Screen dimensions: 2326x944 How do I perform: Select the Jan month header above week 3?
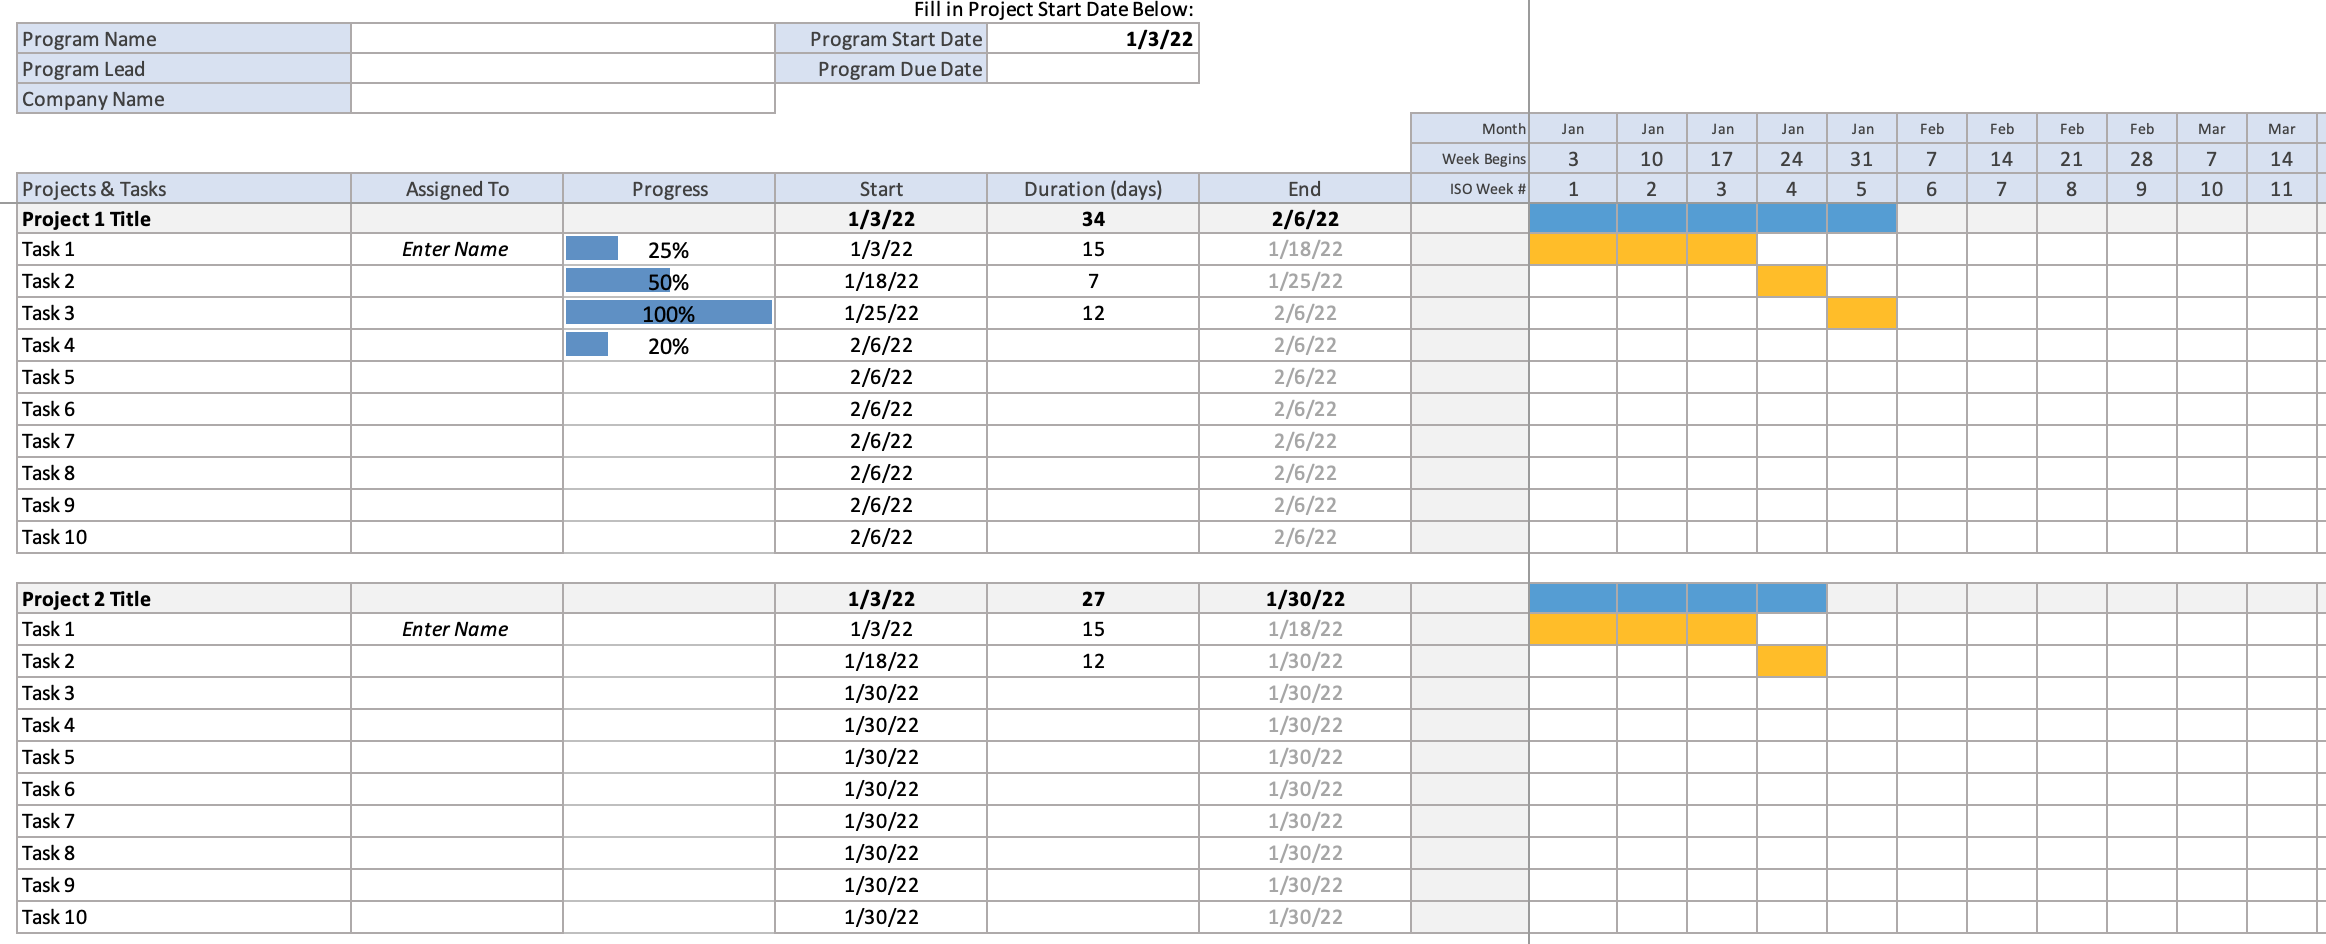1572,128
